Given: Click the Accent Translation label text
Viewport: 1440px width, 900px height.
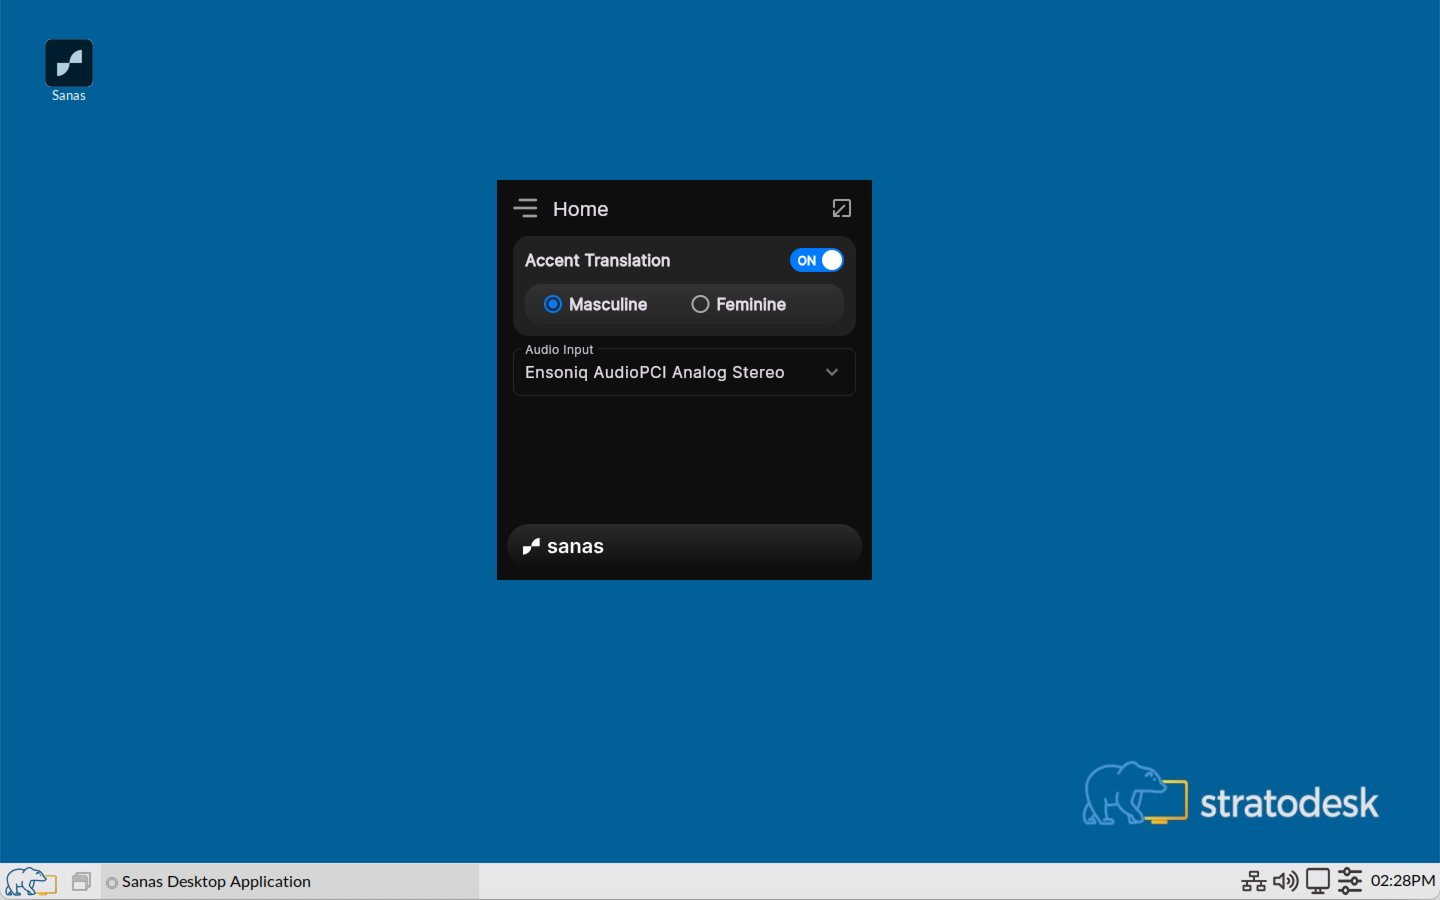Looking at the screenshot, I should coord(597,260).
